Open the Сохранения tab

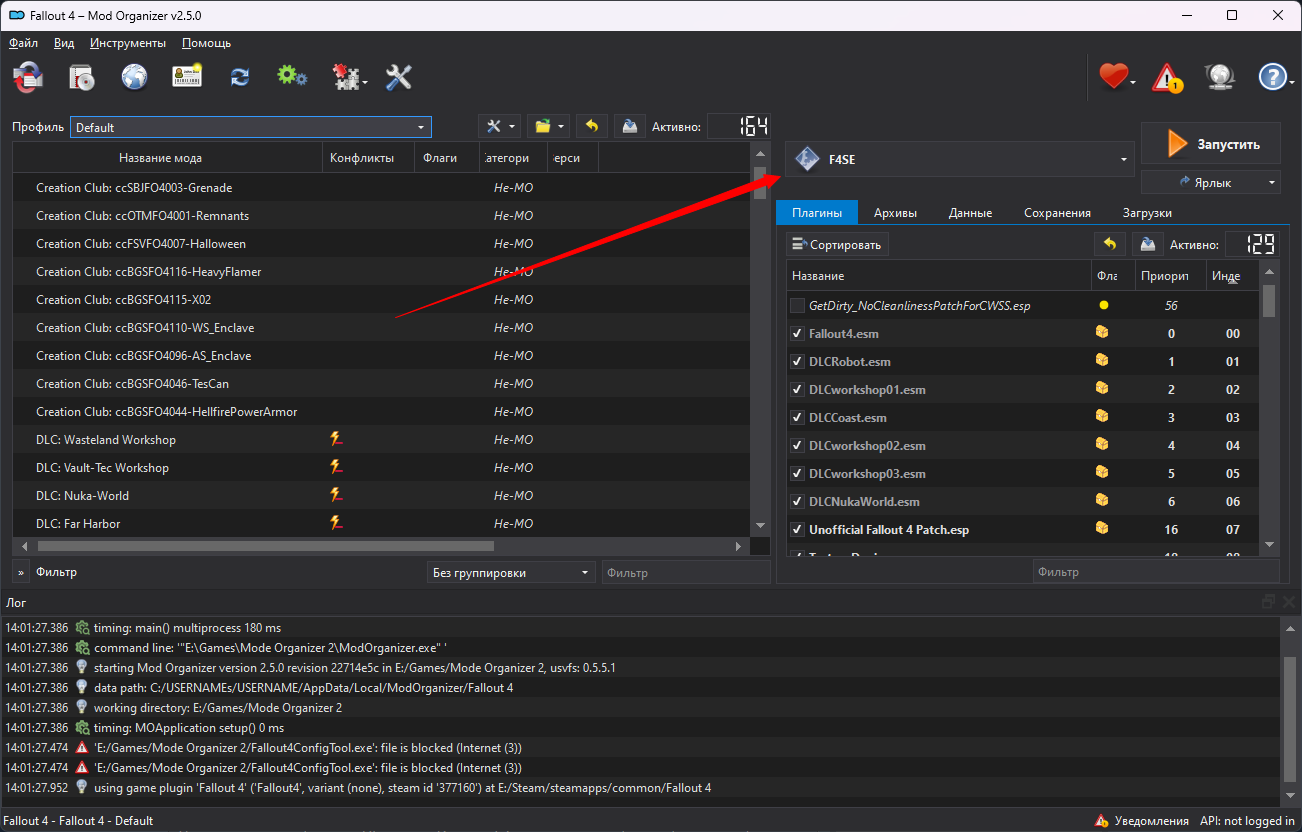pos(1057,213)
